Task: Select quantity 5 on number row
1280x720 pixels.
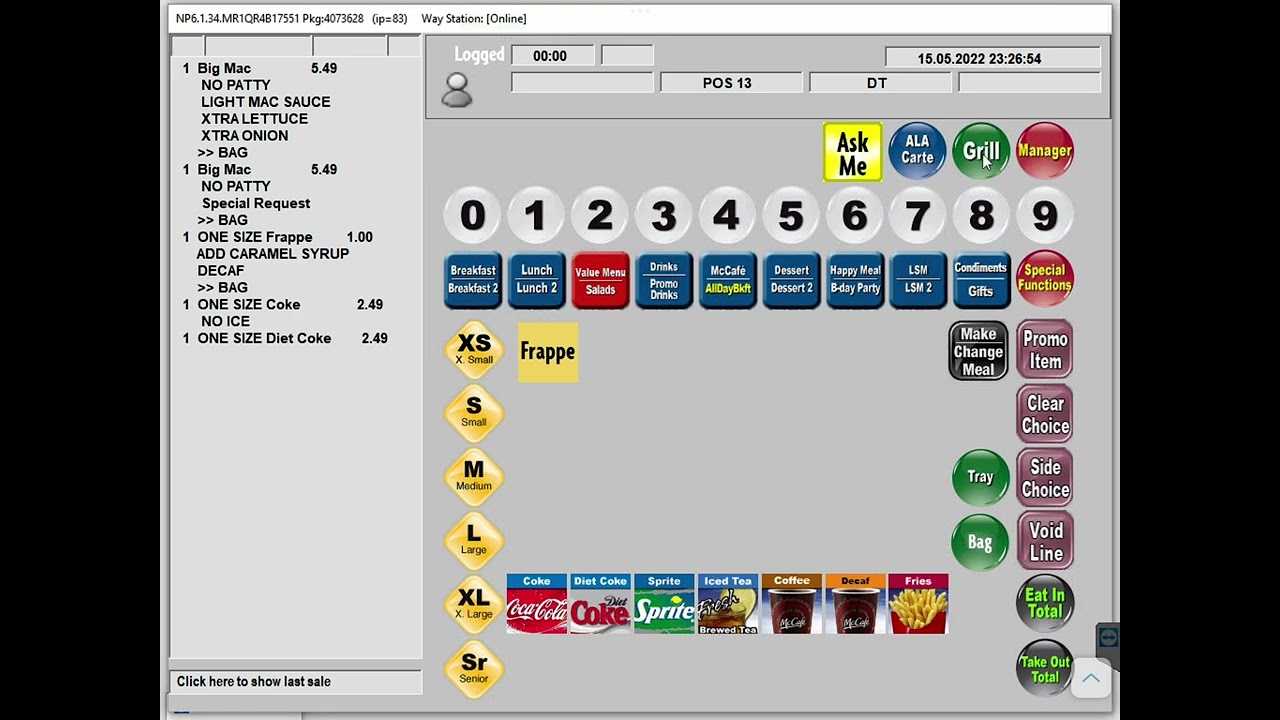Action: pyautogui.click(x=791, y=215)
